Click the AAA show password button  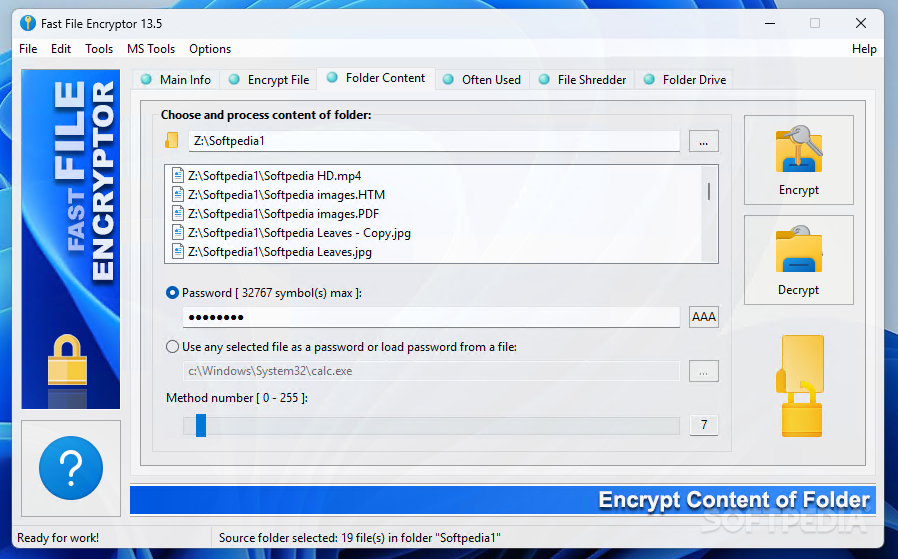pos(703,317)
